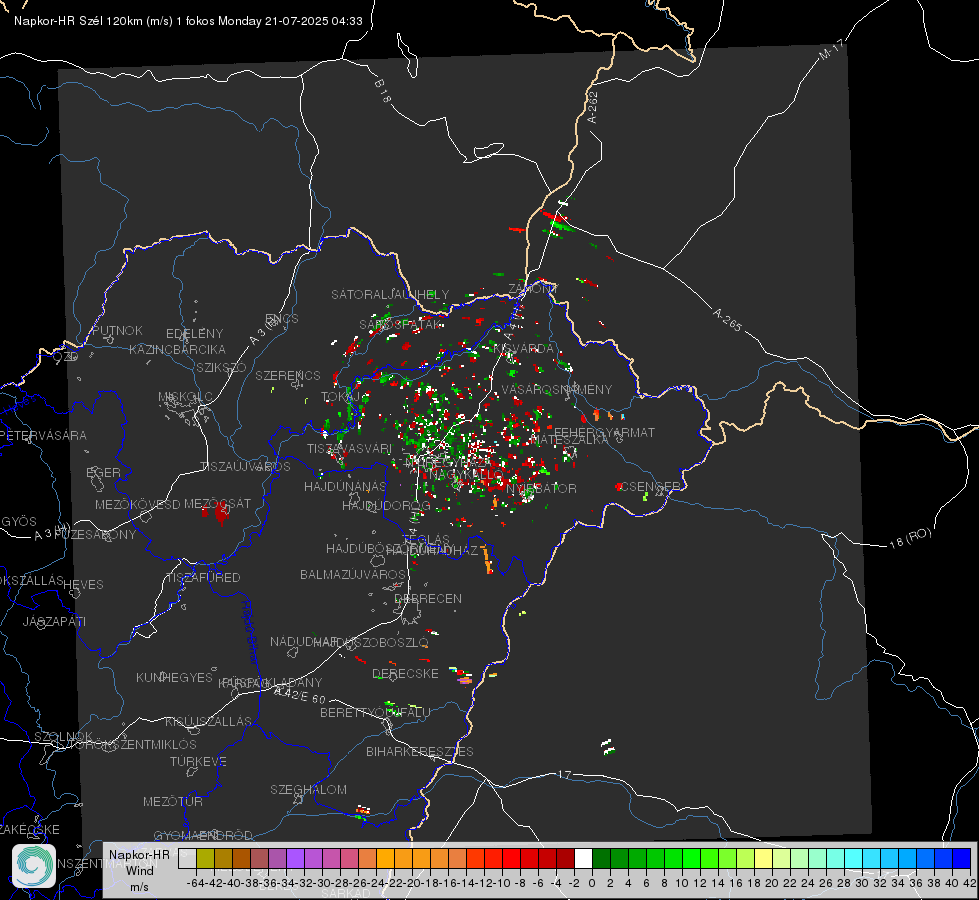Image resolution: width=979 pixels, height=900 pixels.
Task: Click the DEBRECEN city label
Action: (428, 598)
